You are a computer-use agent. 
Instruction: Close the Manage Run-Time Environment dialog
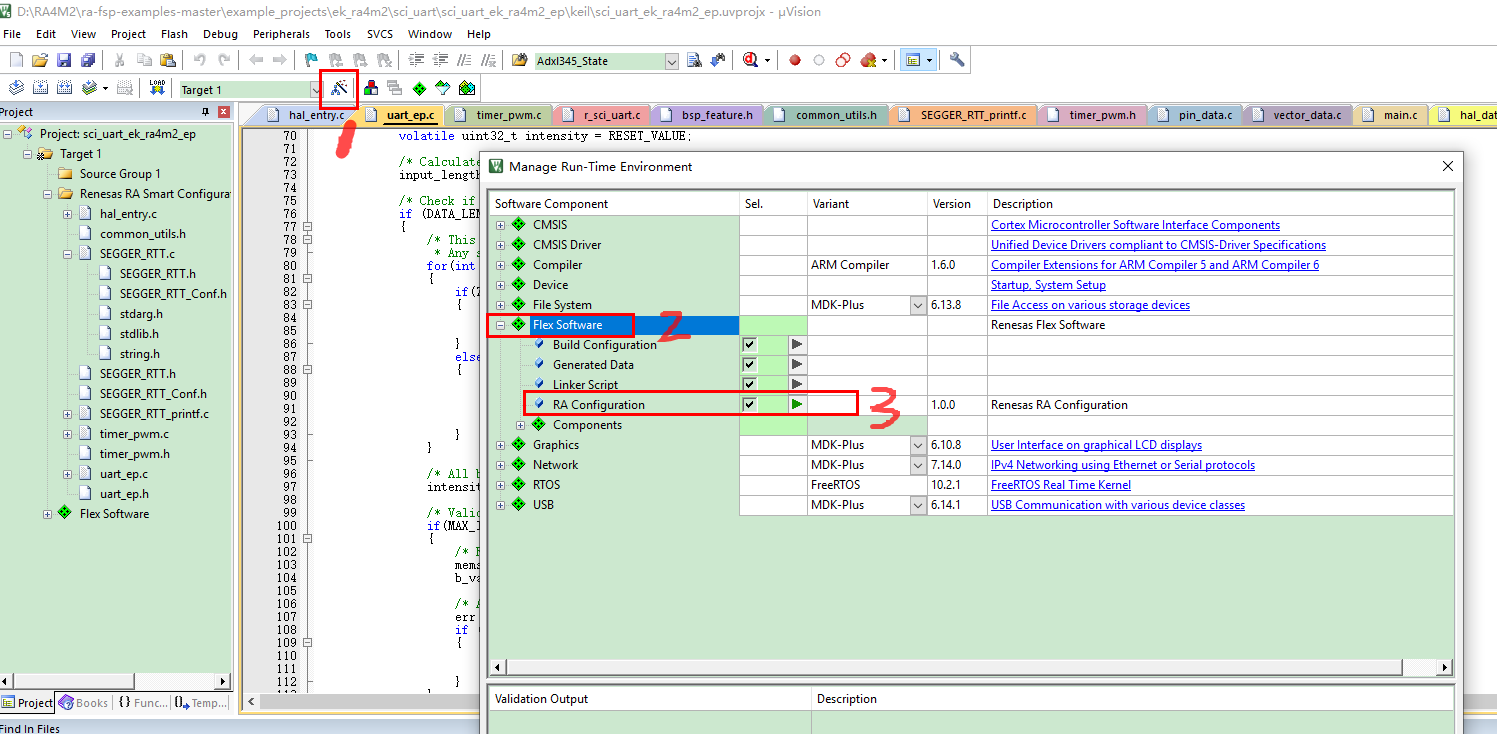point(1448,167)
